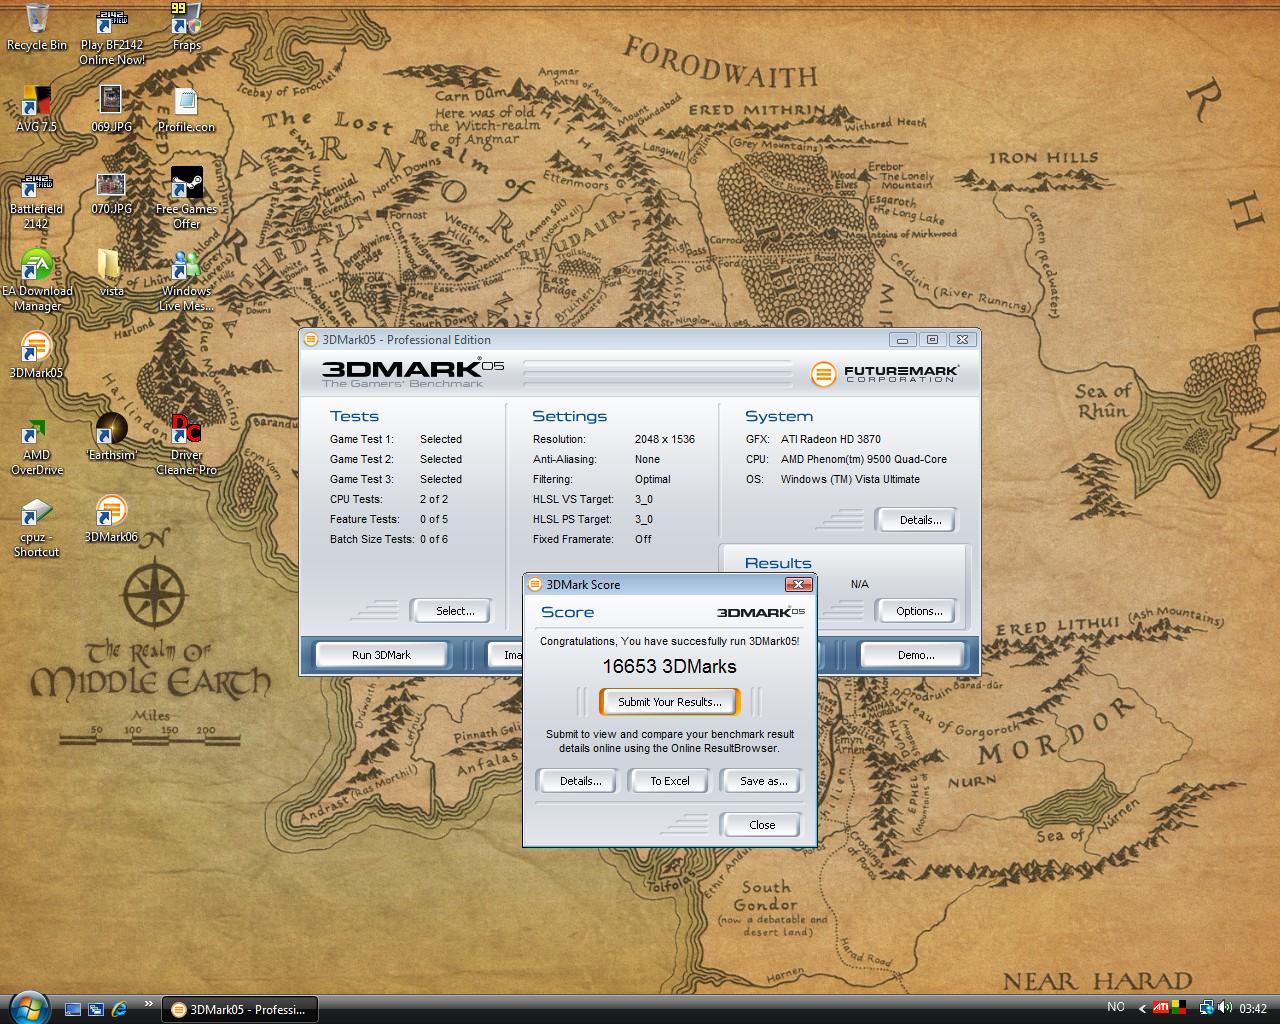The image size is (1280, 1024).
Task: Click the Futuremark Corporation logo
Action: 886,374
